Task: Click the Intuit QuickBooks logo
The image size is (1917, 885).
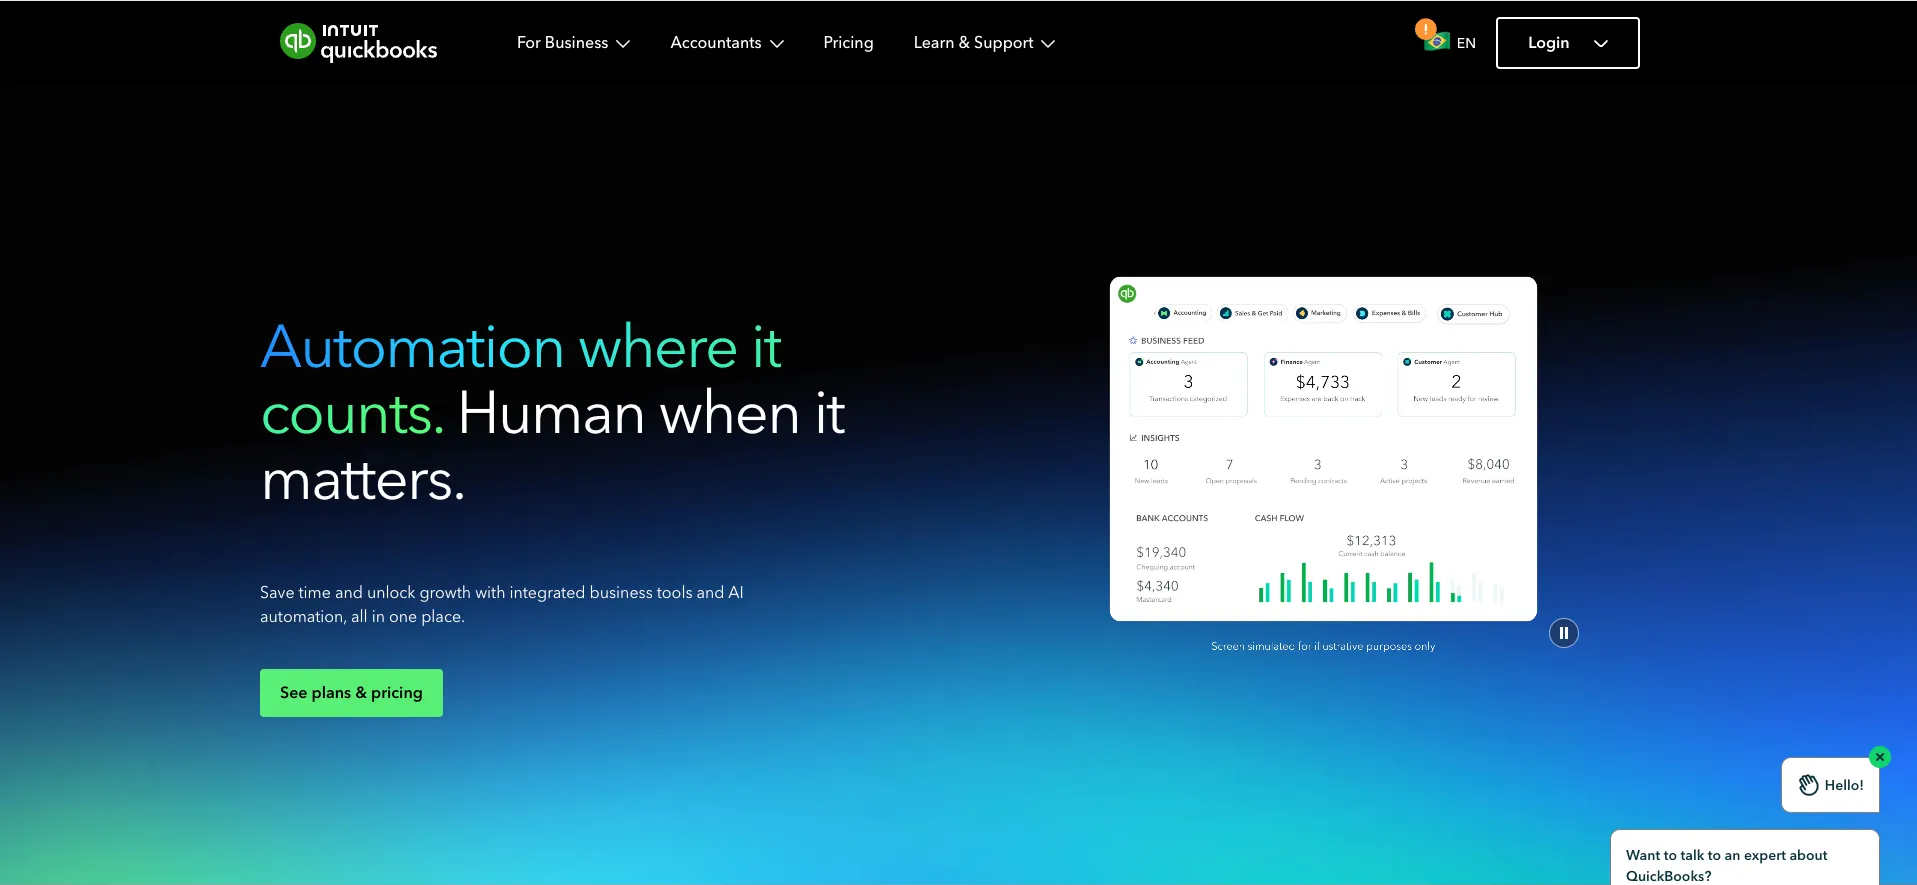Action: (x=359, y=42)
